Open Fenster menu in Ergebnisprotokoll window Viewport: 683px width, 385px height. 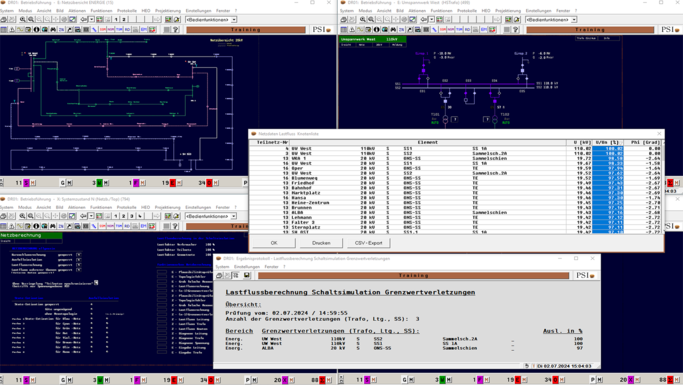click(271, 267)
